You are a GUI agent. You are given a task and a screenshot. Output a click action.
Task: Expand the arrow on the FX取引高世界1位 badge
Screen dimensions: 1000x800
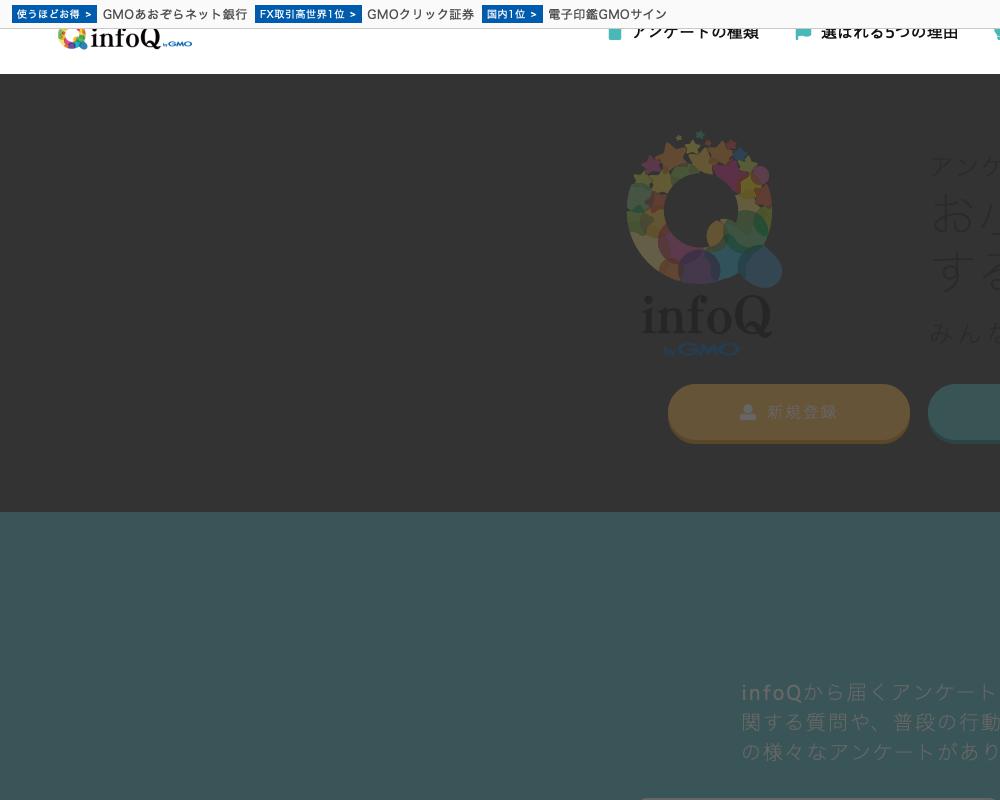tap(351, 14)
